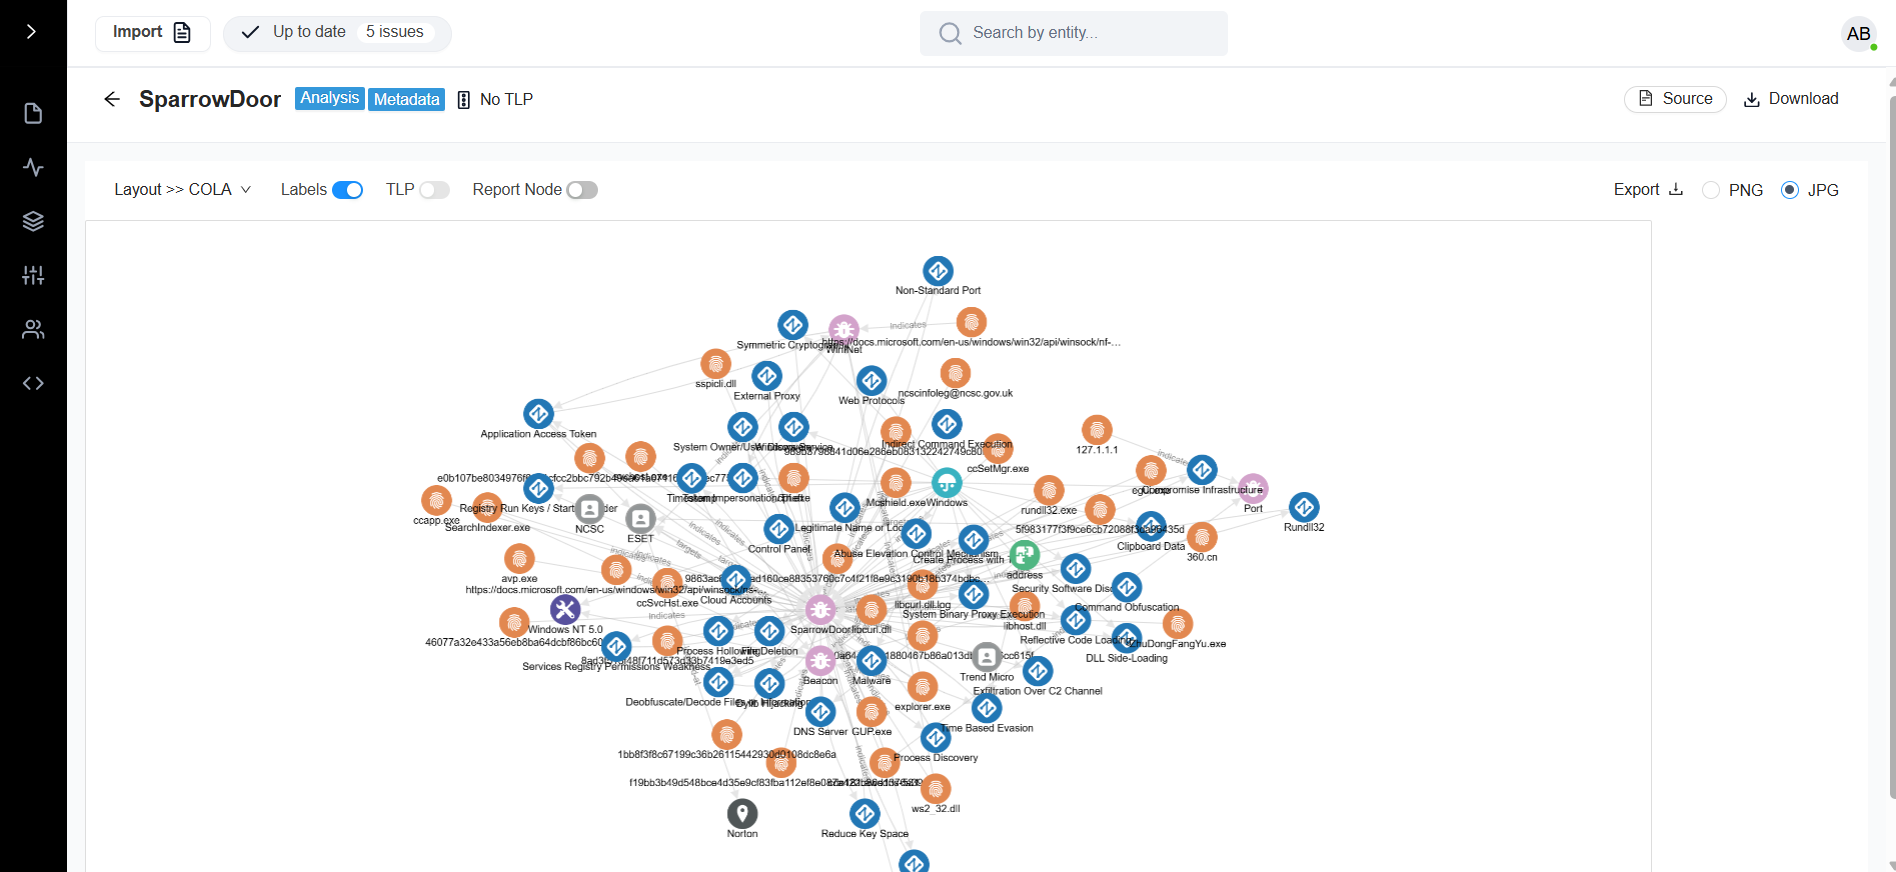Go back using the left arrow icon
1896x872 pixels.
112,99
